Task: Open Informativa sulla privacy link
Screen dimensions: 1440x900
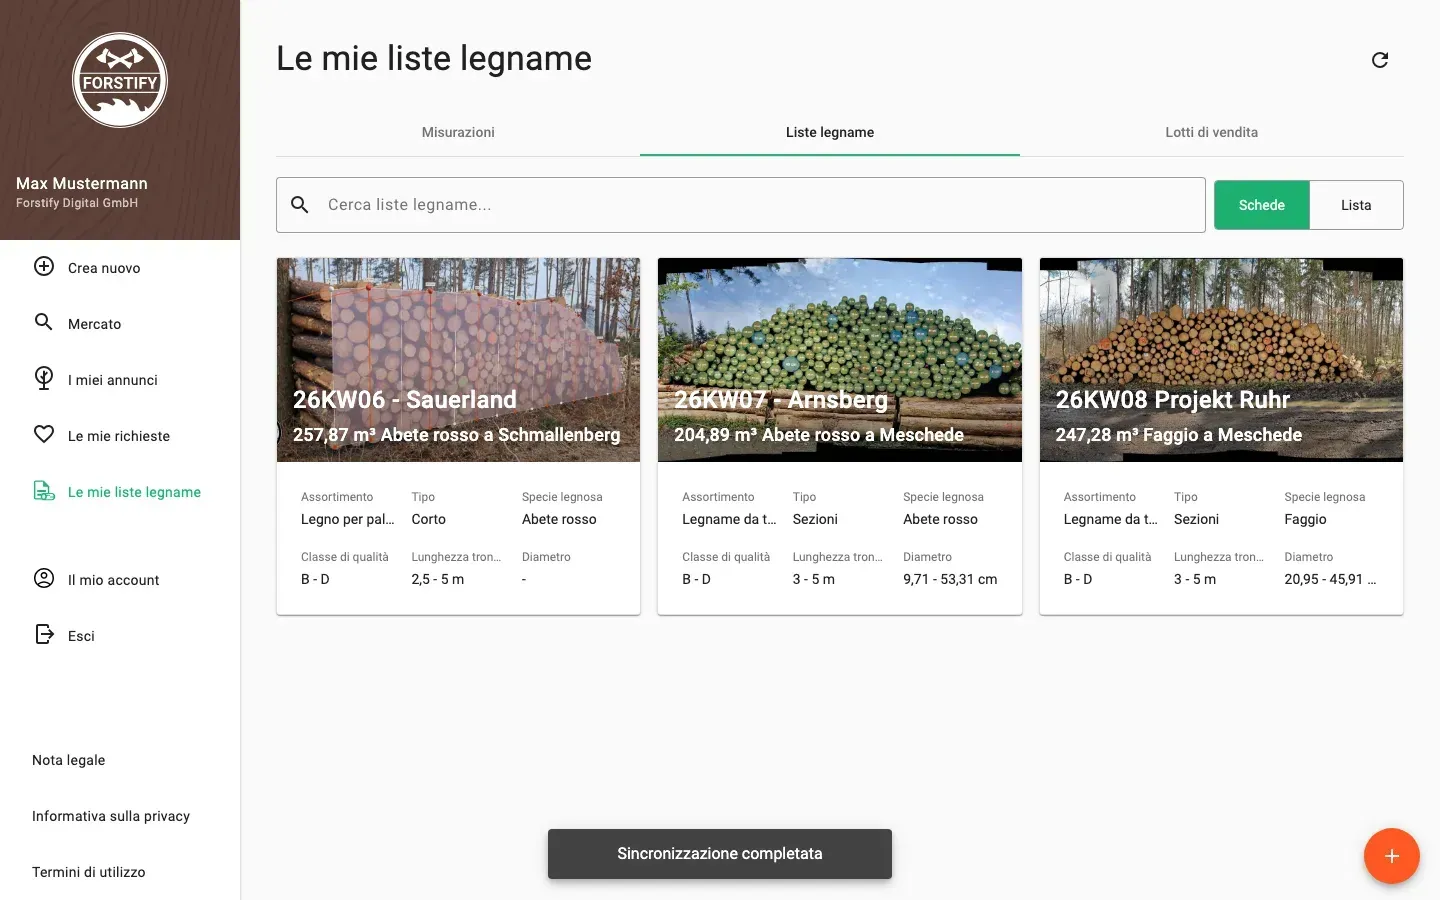Action: pyautogui.click(x=111, y=816)
